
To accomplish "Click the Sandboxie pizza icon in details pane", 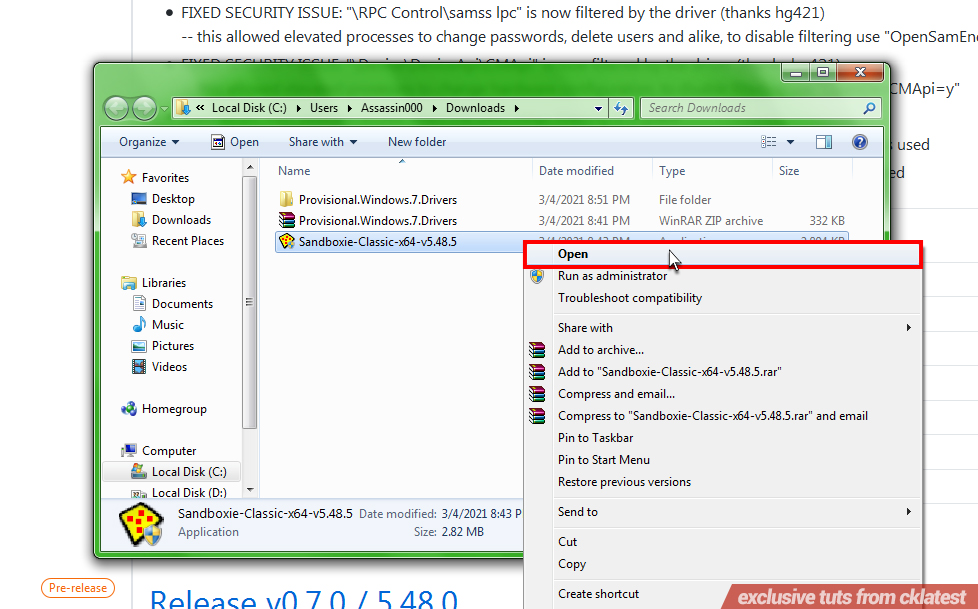I will [142, 522].
